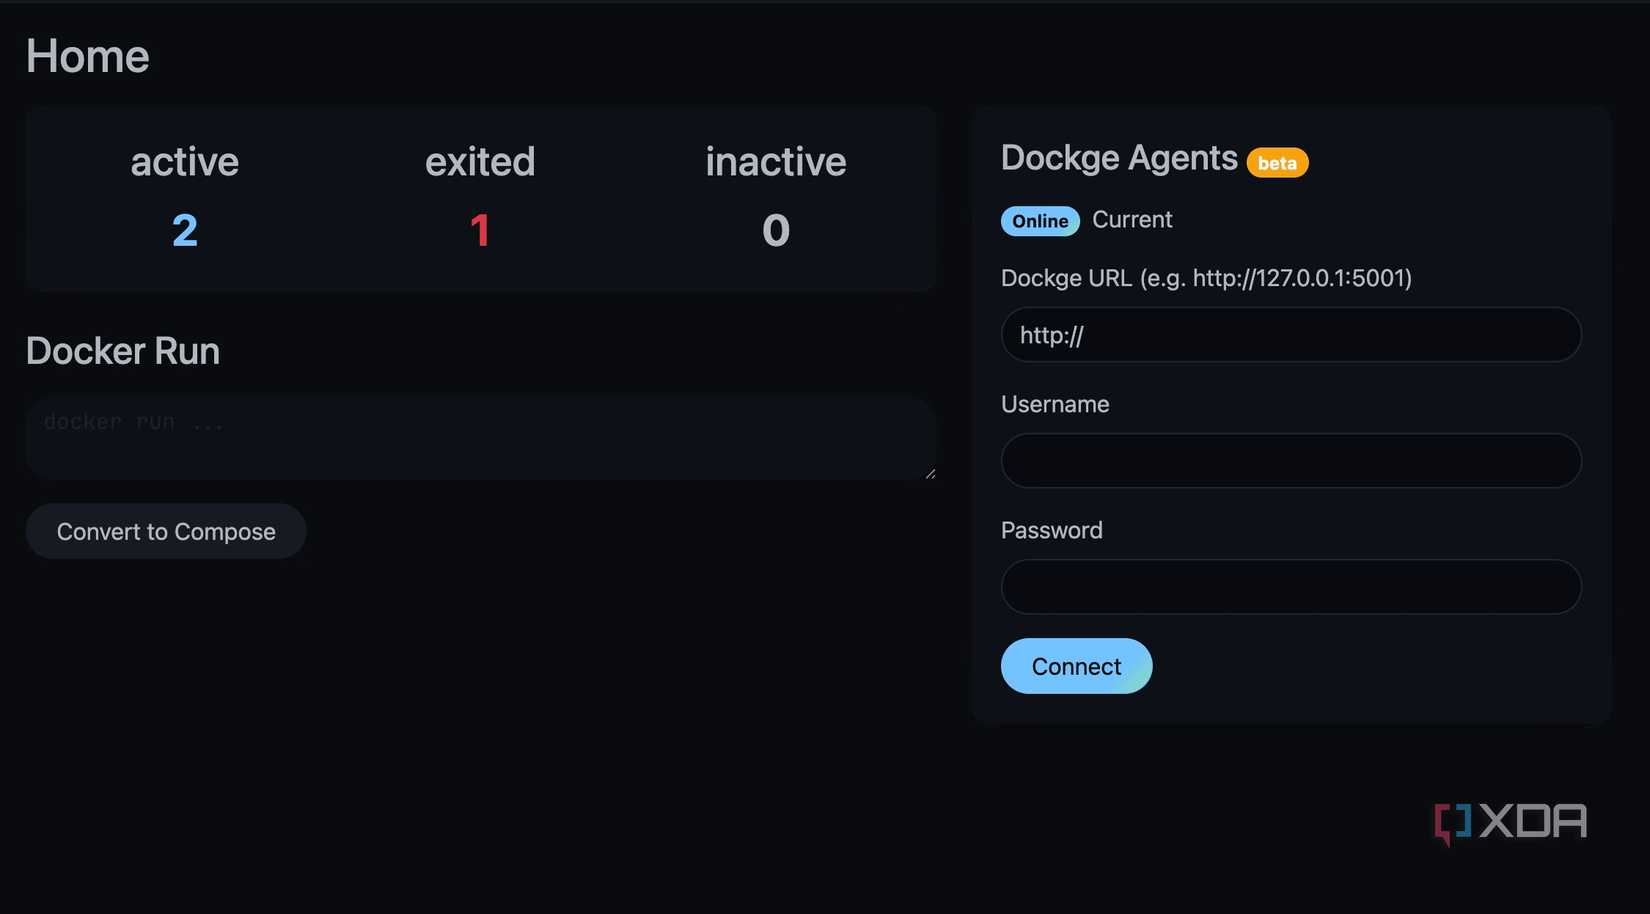
Task: Click the "inactive" status label
Action: pyautogui.click(x=776, y=162)
